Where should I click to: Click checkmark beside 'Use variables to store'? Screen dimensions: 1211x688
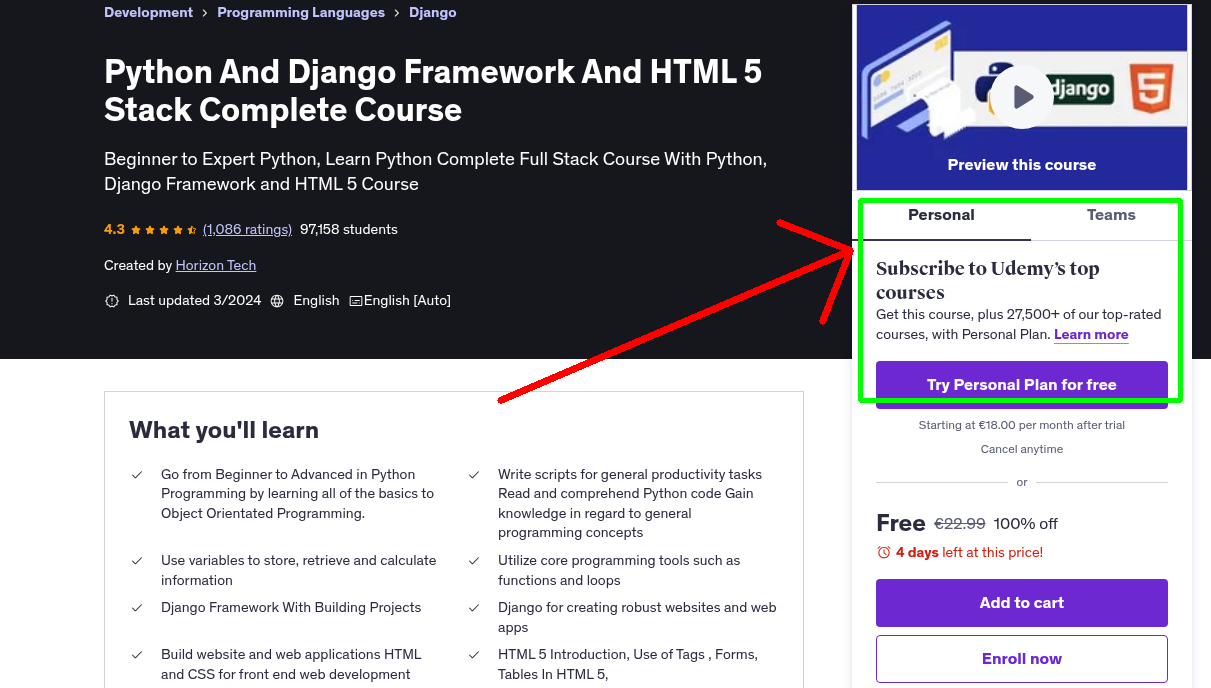tap(137, 561)
